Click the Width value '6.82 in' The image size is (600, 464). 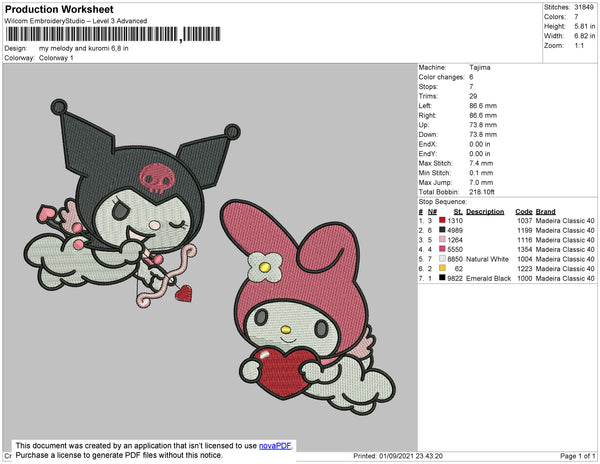point(584,36)
